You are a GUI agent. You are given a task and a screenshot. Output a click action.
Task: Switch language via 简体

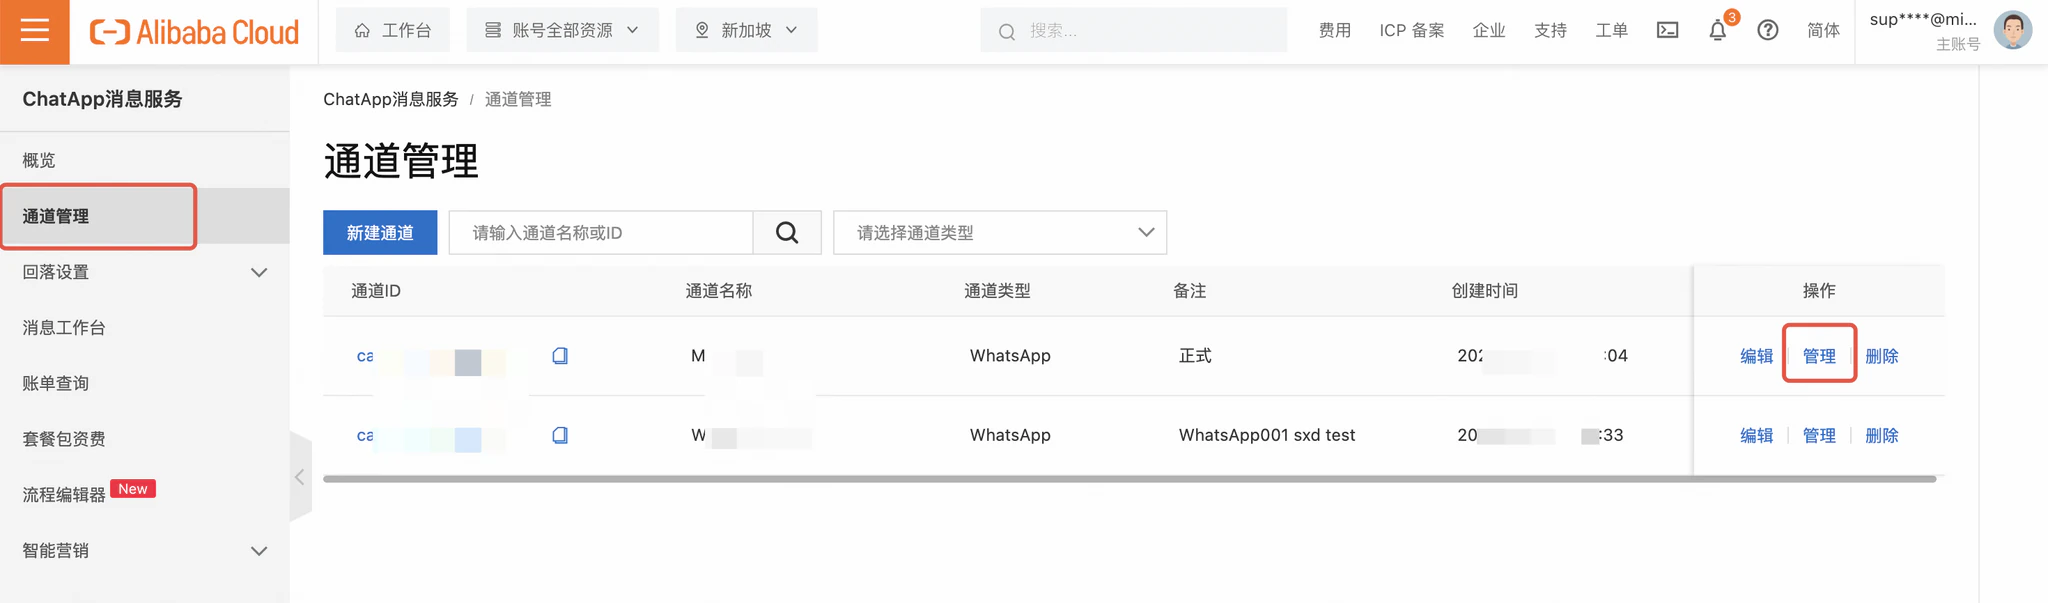click(1823, 31)
